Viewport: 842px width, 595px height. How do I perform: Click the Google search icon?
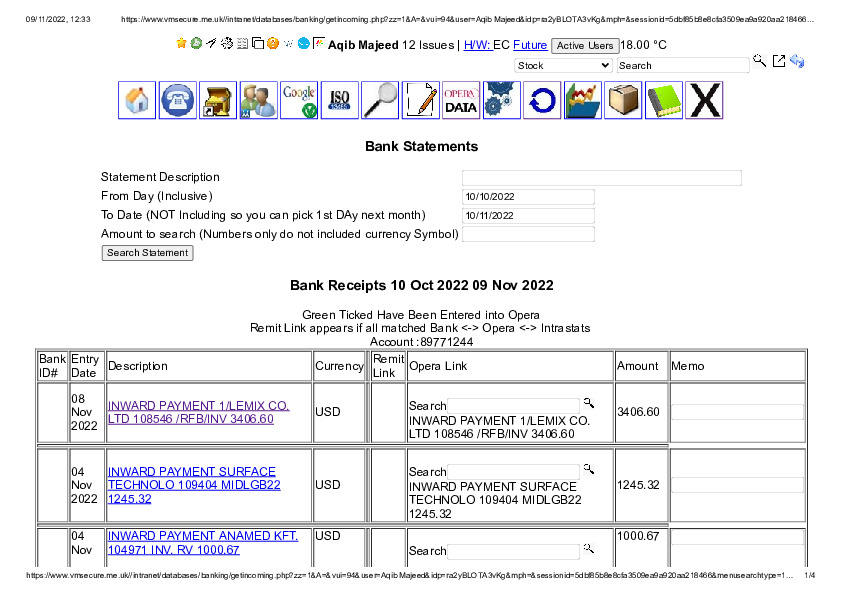tap(299, 101)
